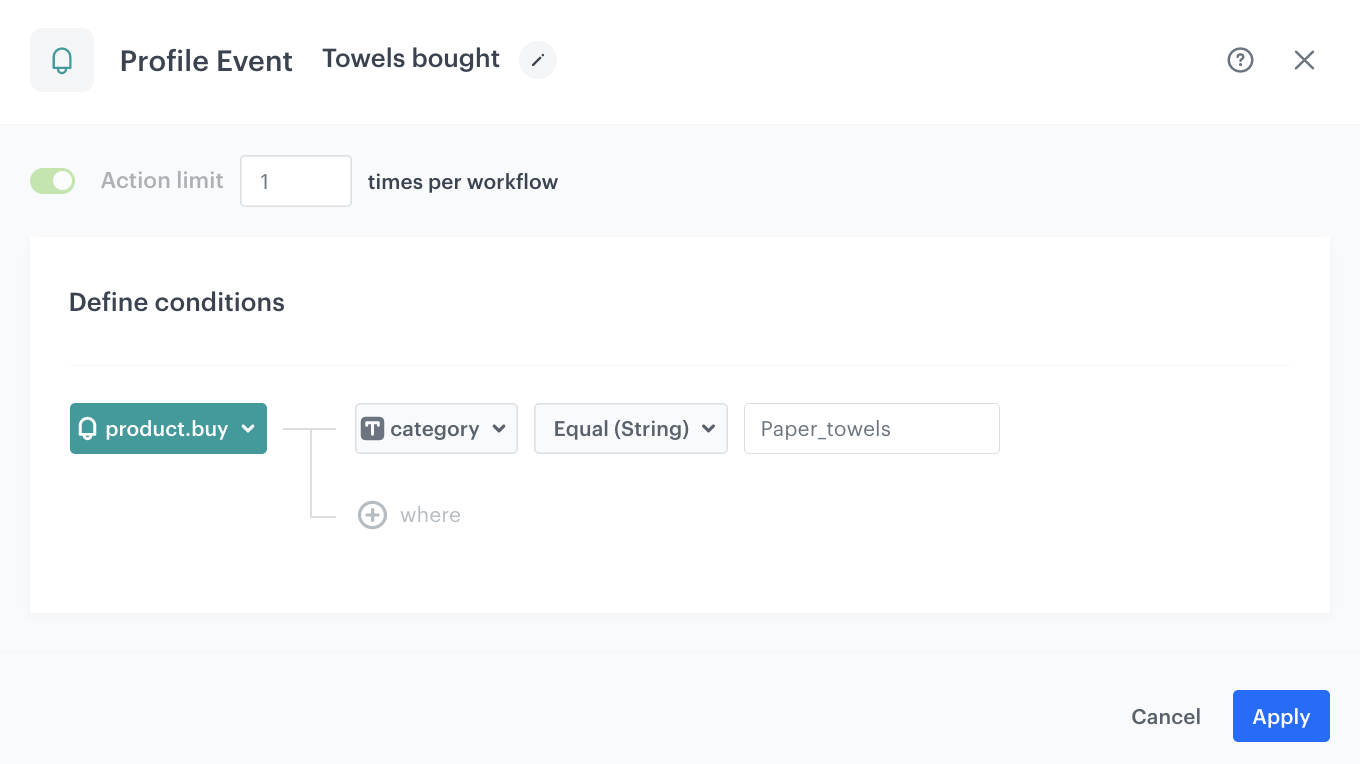Disable the Action limit toggle
Screen dimensions: 1360x764
pyautogui.click(x=52, y=180)
